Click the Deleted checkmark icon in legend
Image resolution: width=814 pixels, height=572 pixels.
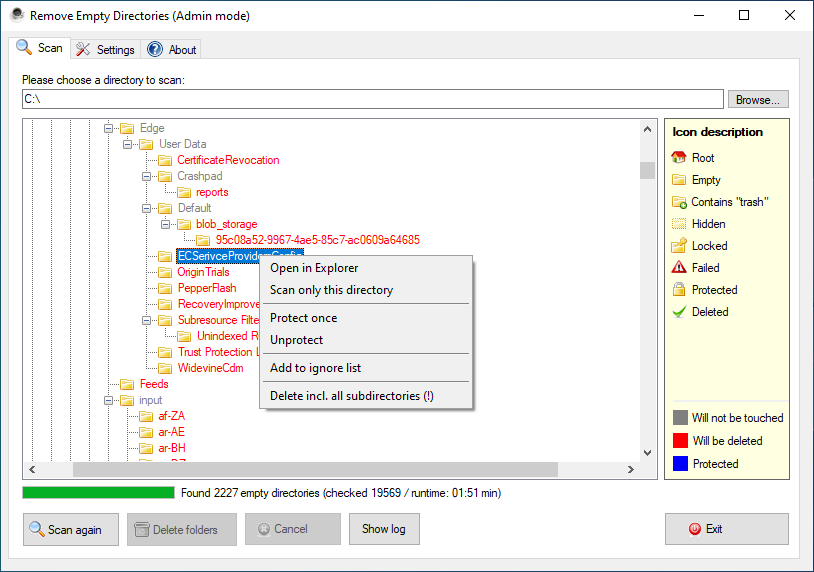pyautogui.click(x=679, y=311)
